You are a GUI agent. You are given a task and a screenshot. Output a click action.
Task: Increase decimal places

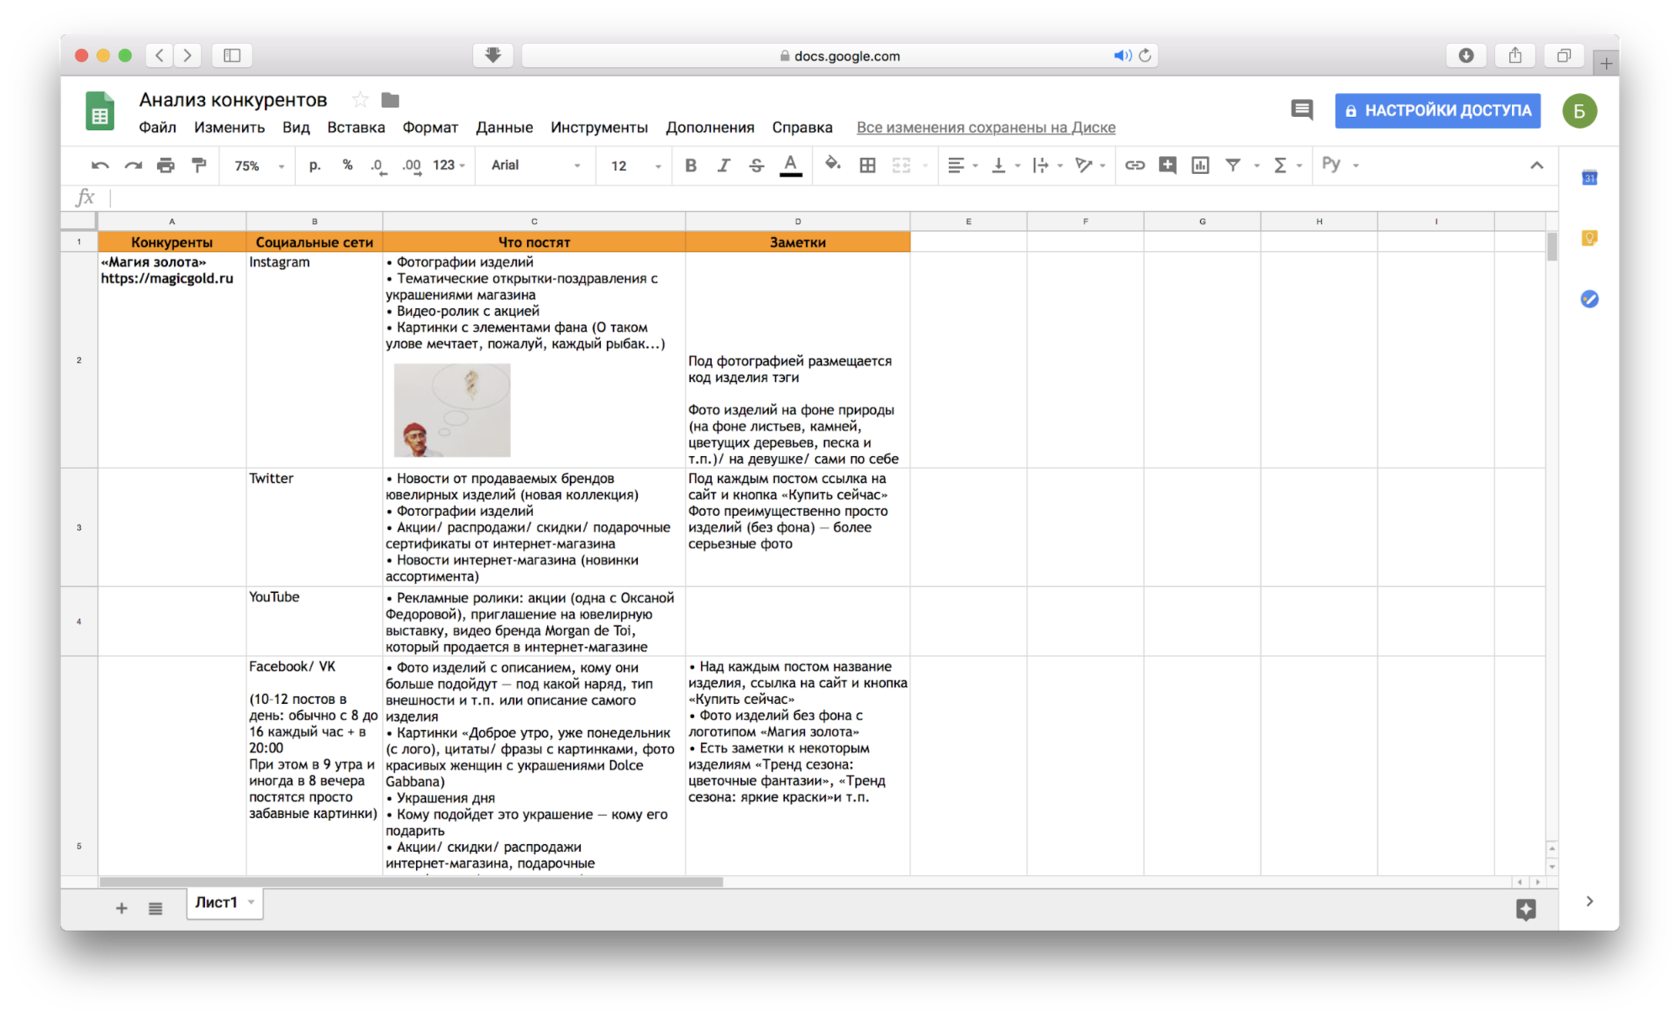click(x=411, y=166)
